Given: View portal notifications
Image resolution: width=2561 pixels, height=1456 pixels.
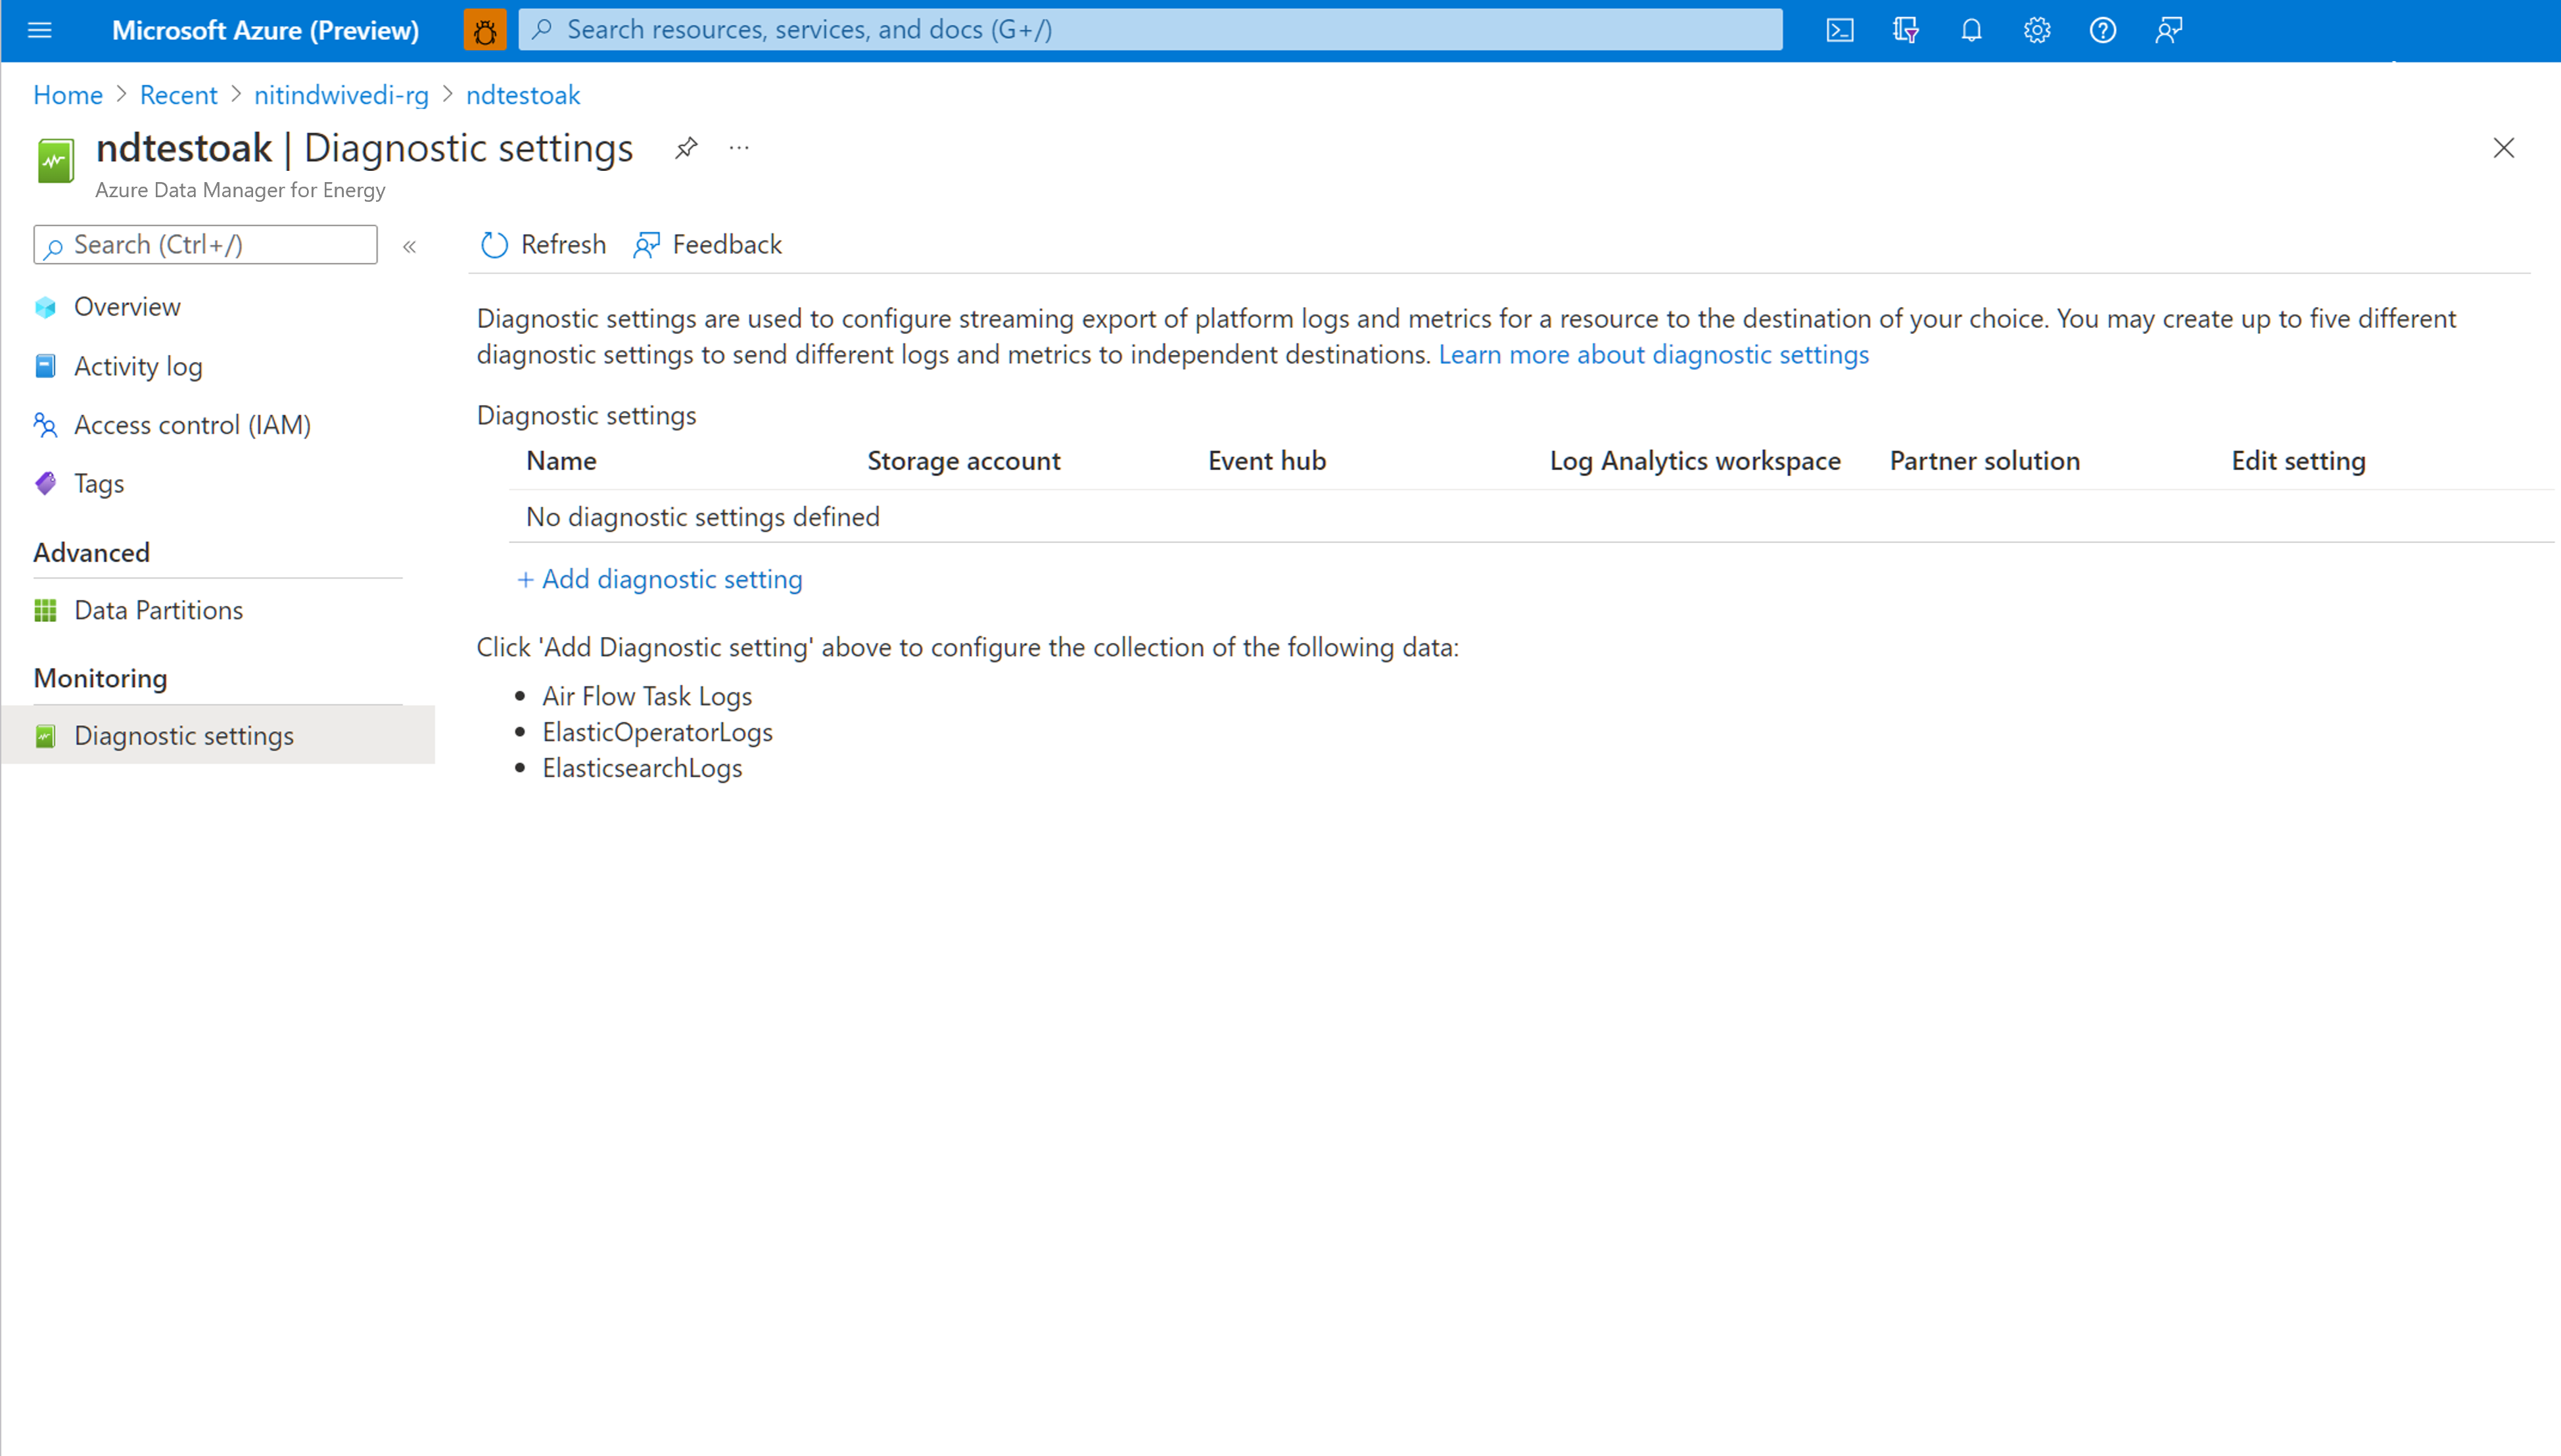Looking at the screenshot, I should coord(1971,30).
